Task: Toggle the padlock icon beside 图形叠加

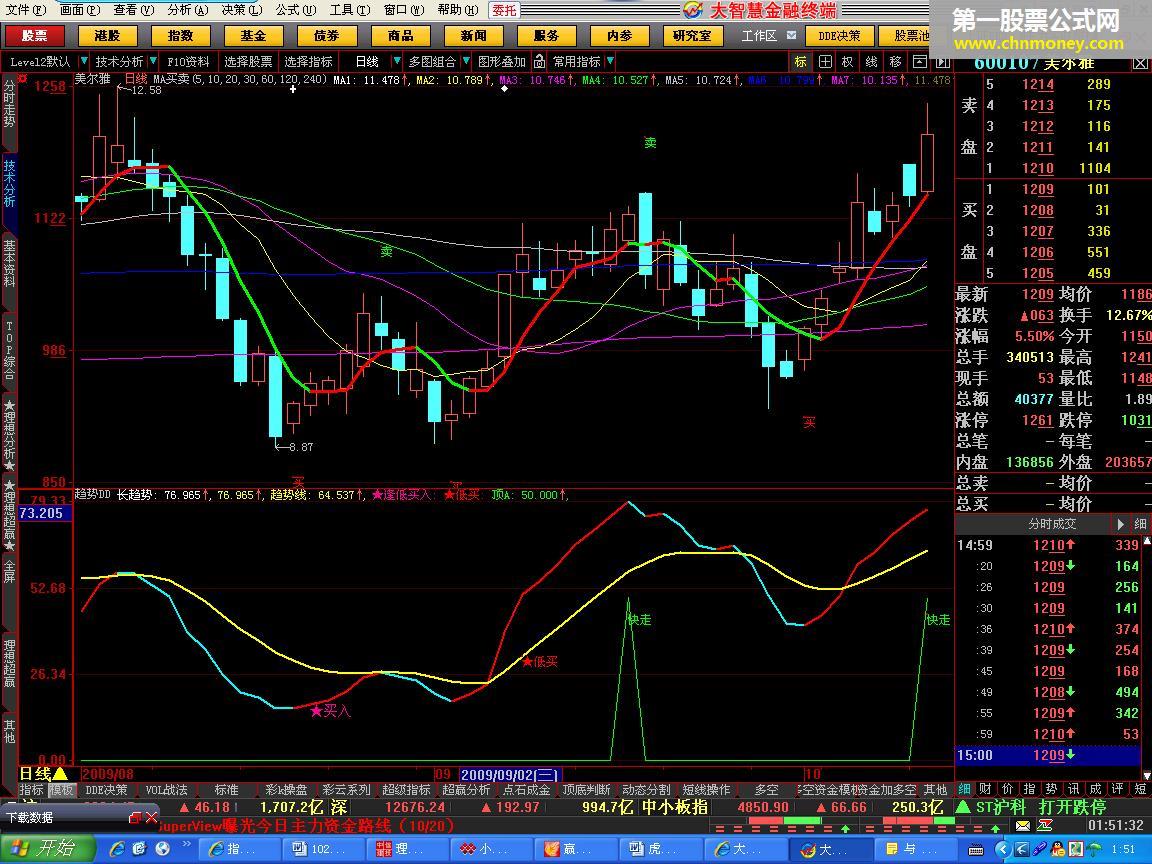Action: pos(539,62)
